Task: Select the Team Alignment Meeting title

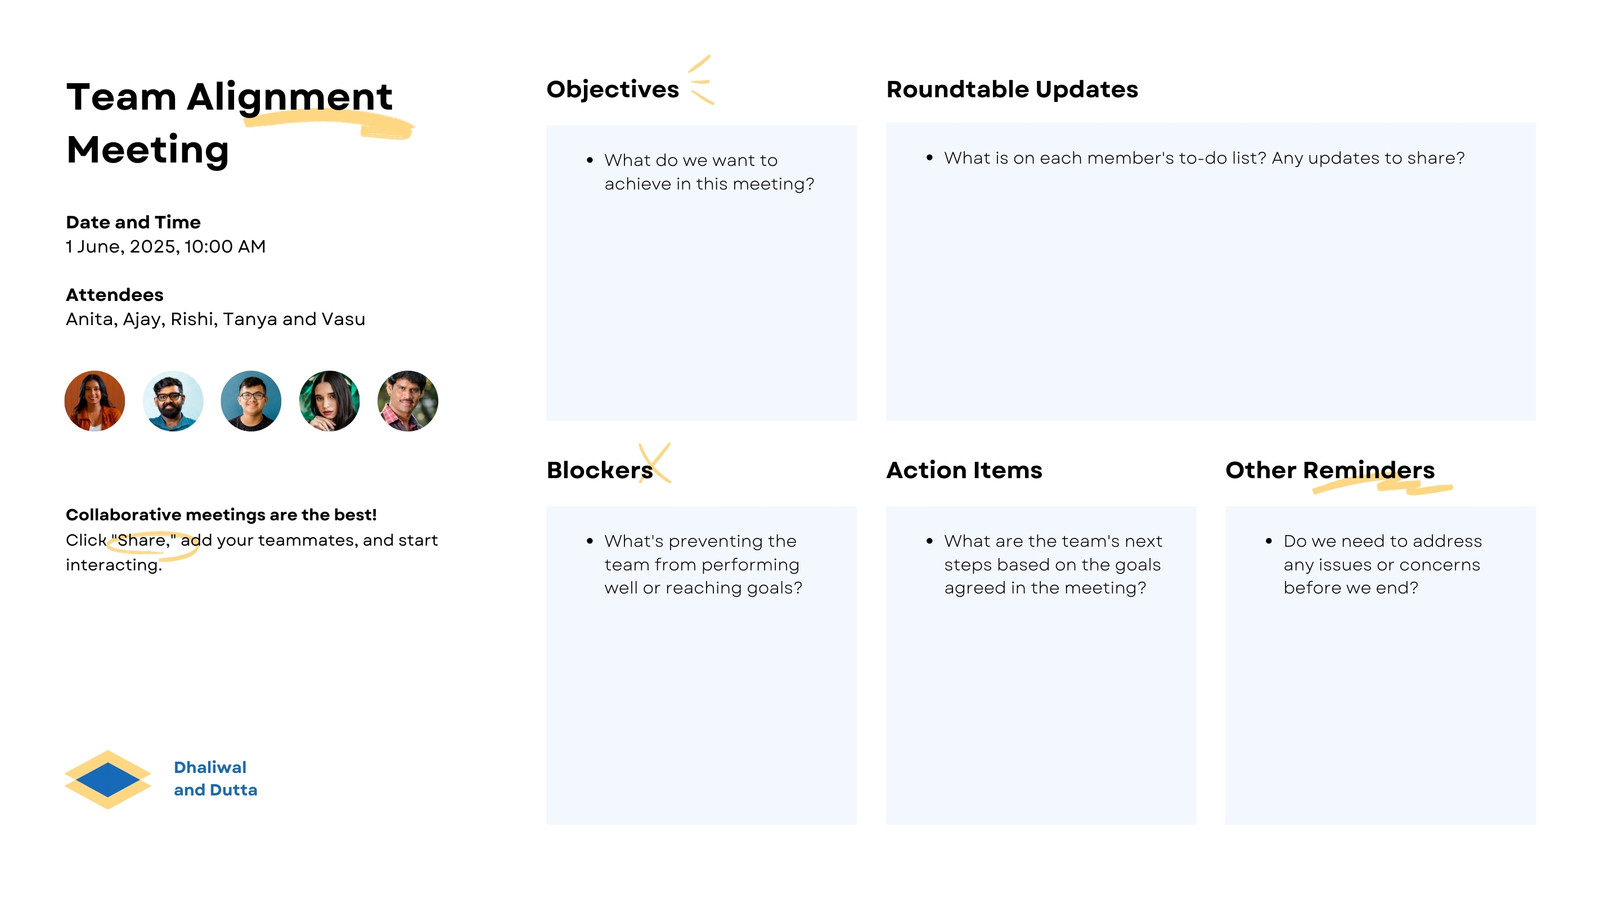Action: (x=229, y=123)
